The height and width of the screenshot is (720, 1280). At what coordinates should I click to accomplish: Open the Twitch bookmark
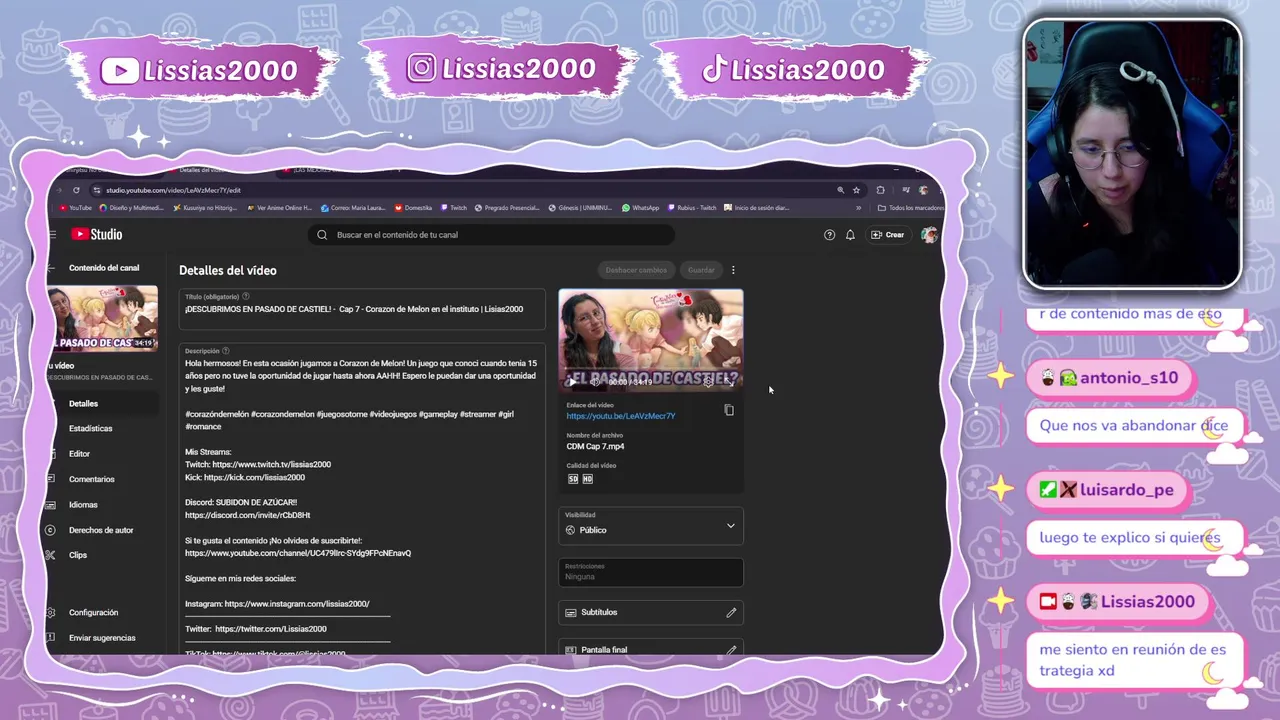click(x=454, y=208)
